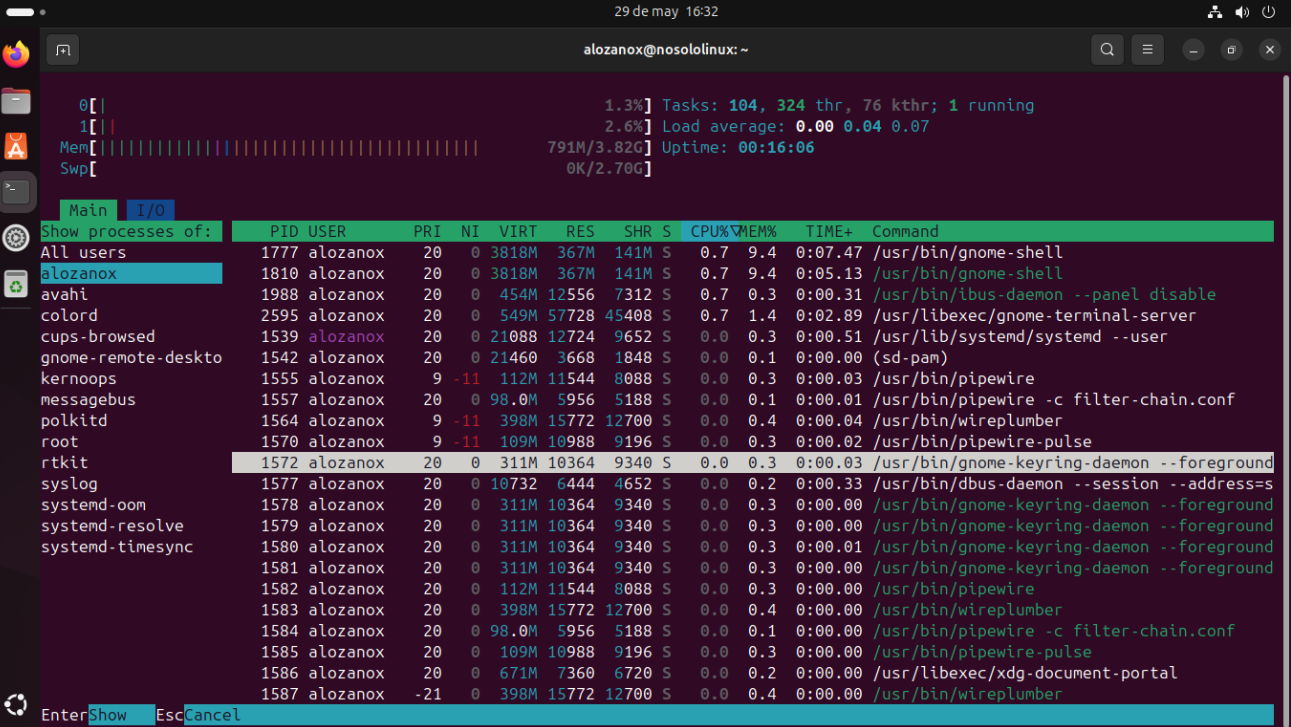1291x727 pixels.
Task: Choose All users filter entry
Action: pos(84,253)
